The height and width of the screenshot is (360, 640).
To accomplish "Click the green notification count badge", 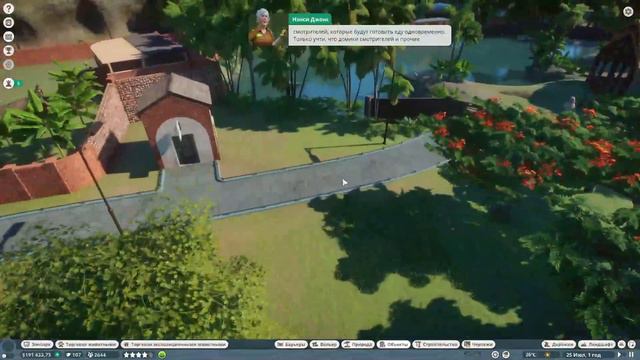I will pos(18,83).
